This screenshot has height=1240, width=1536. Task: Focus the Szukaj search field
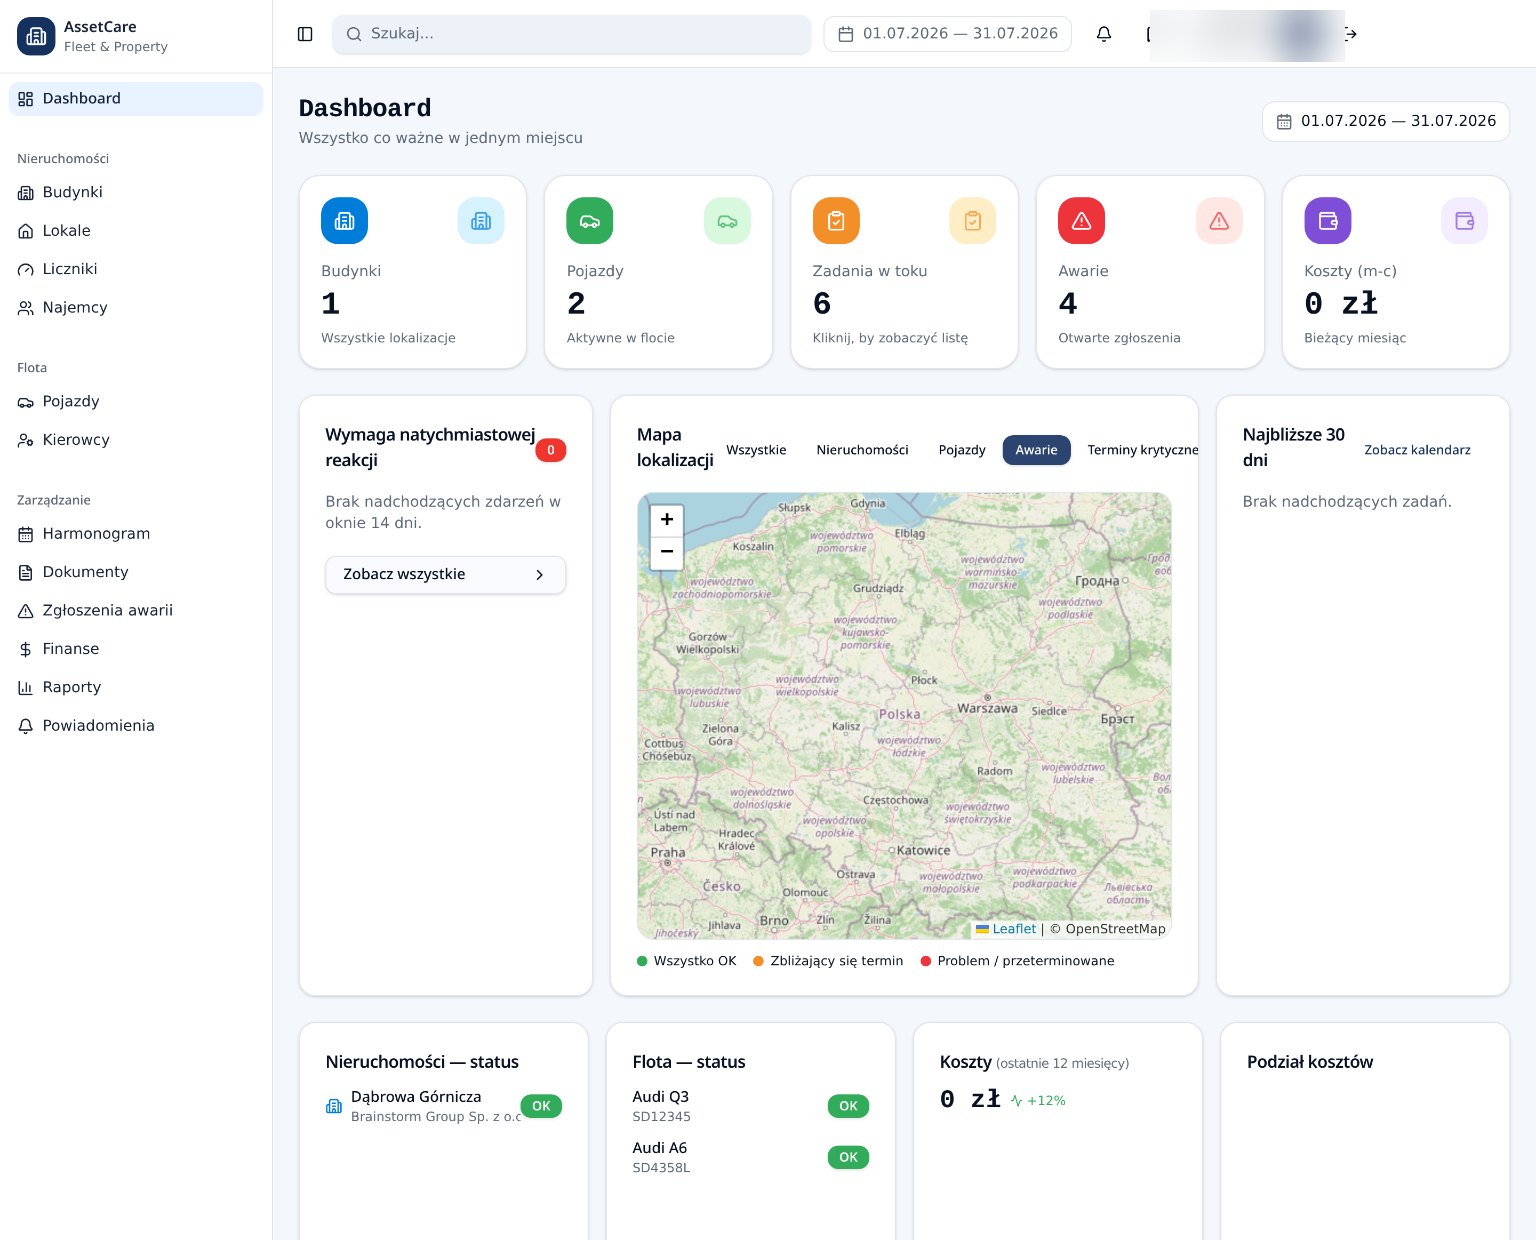coord(571,34)
